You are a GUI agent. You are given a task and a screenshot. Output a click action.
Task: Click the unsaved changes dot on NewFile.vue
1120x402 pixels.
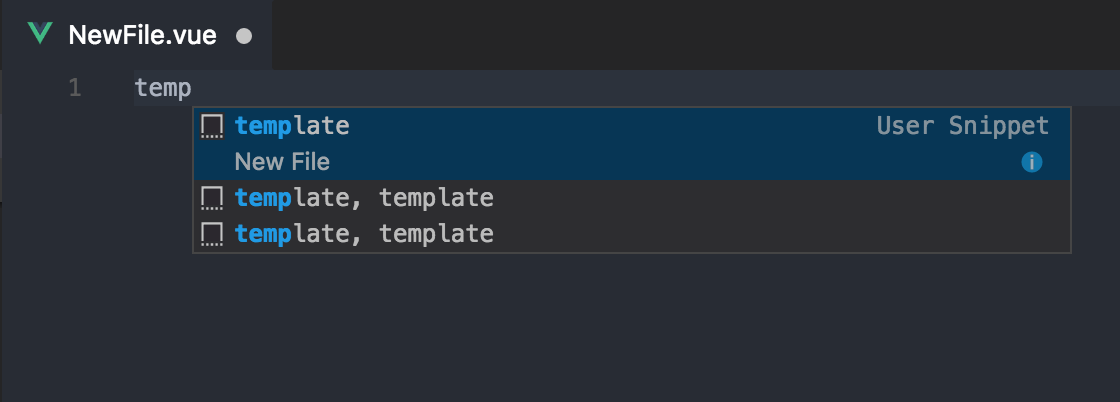pos(243,37)
